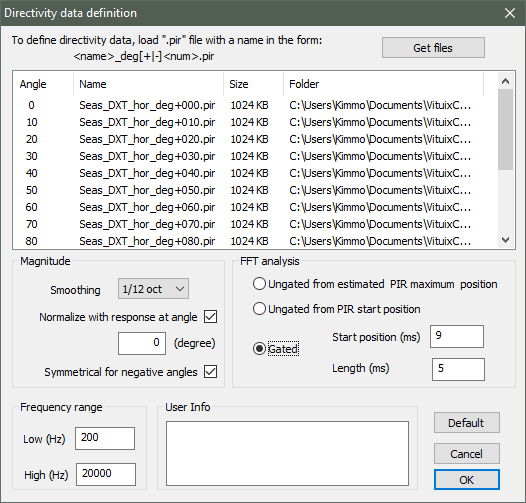Click the normalization angle degree field
Viewport: 526px width, 503px height.
coord(142,343)
